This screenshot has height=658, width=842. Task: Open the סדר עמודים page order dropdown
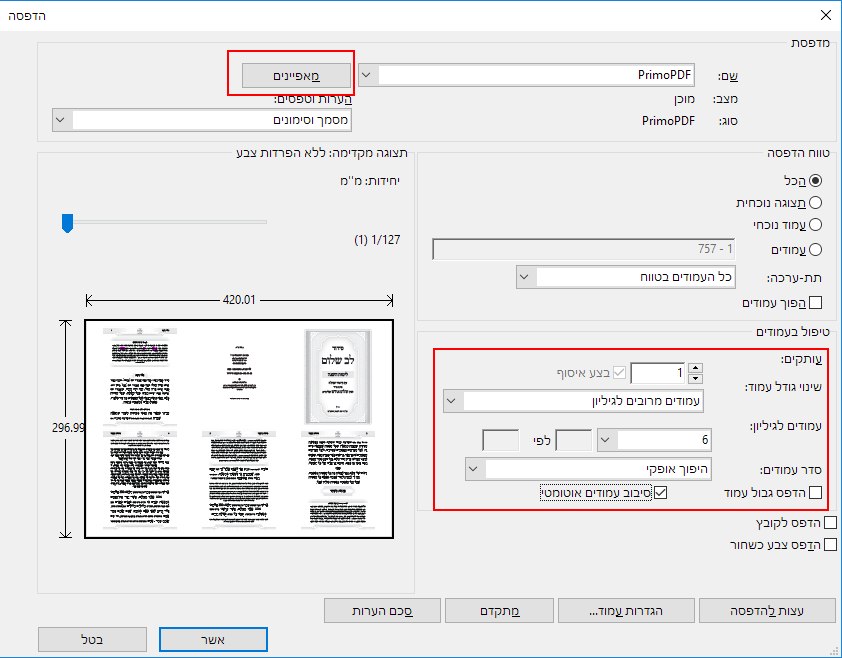click(588, 469)
